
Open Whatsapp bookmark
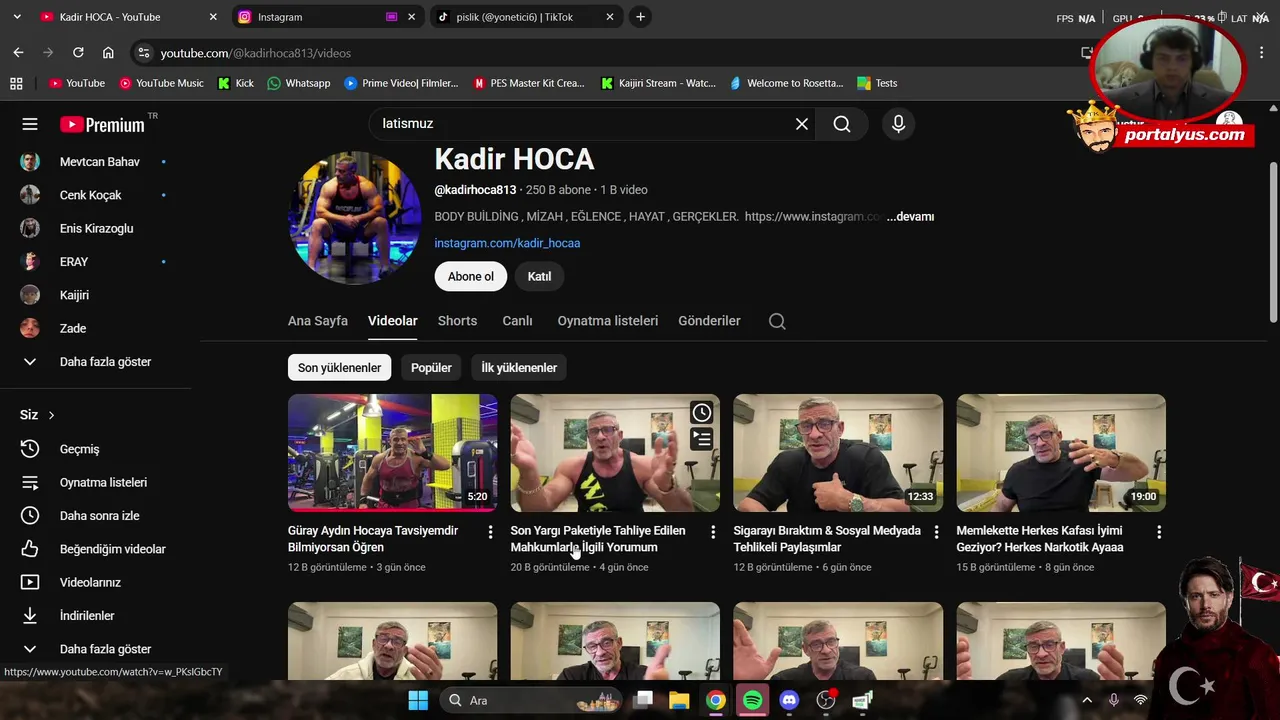coord(298,83)
